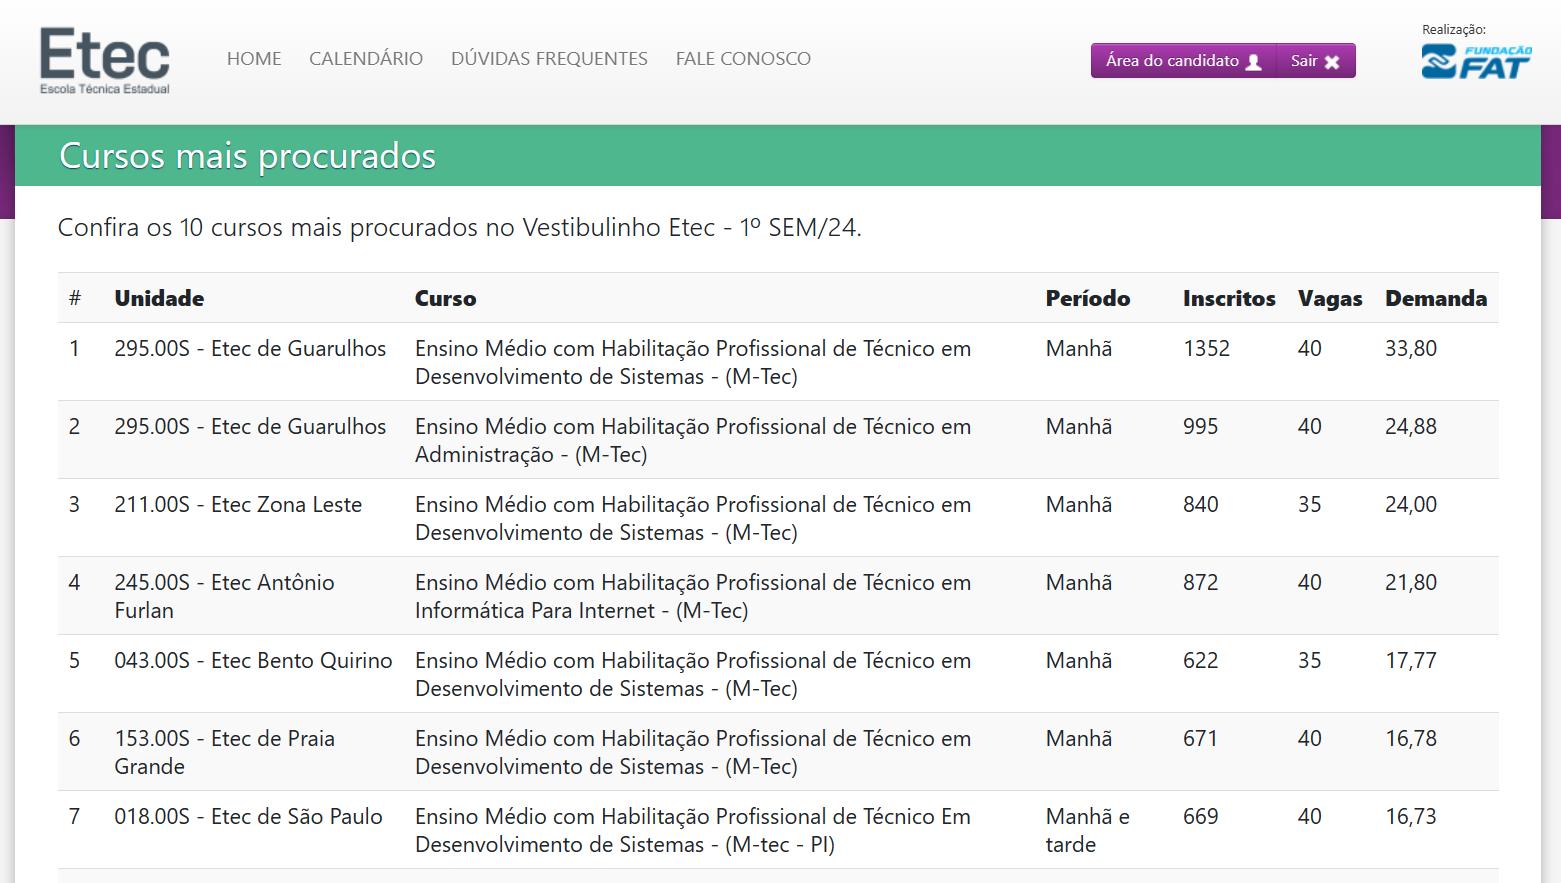Screen dimensions: 1561x883
Task: Click the Período column header
Action: point(1088,298)
